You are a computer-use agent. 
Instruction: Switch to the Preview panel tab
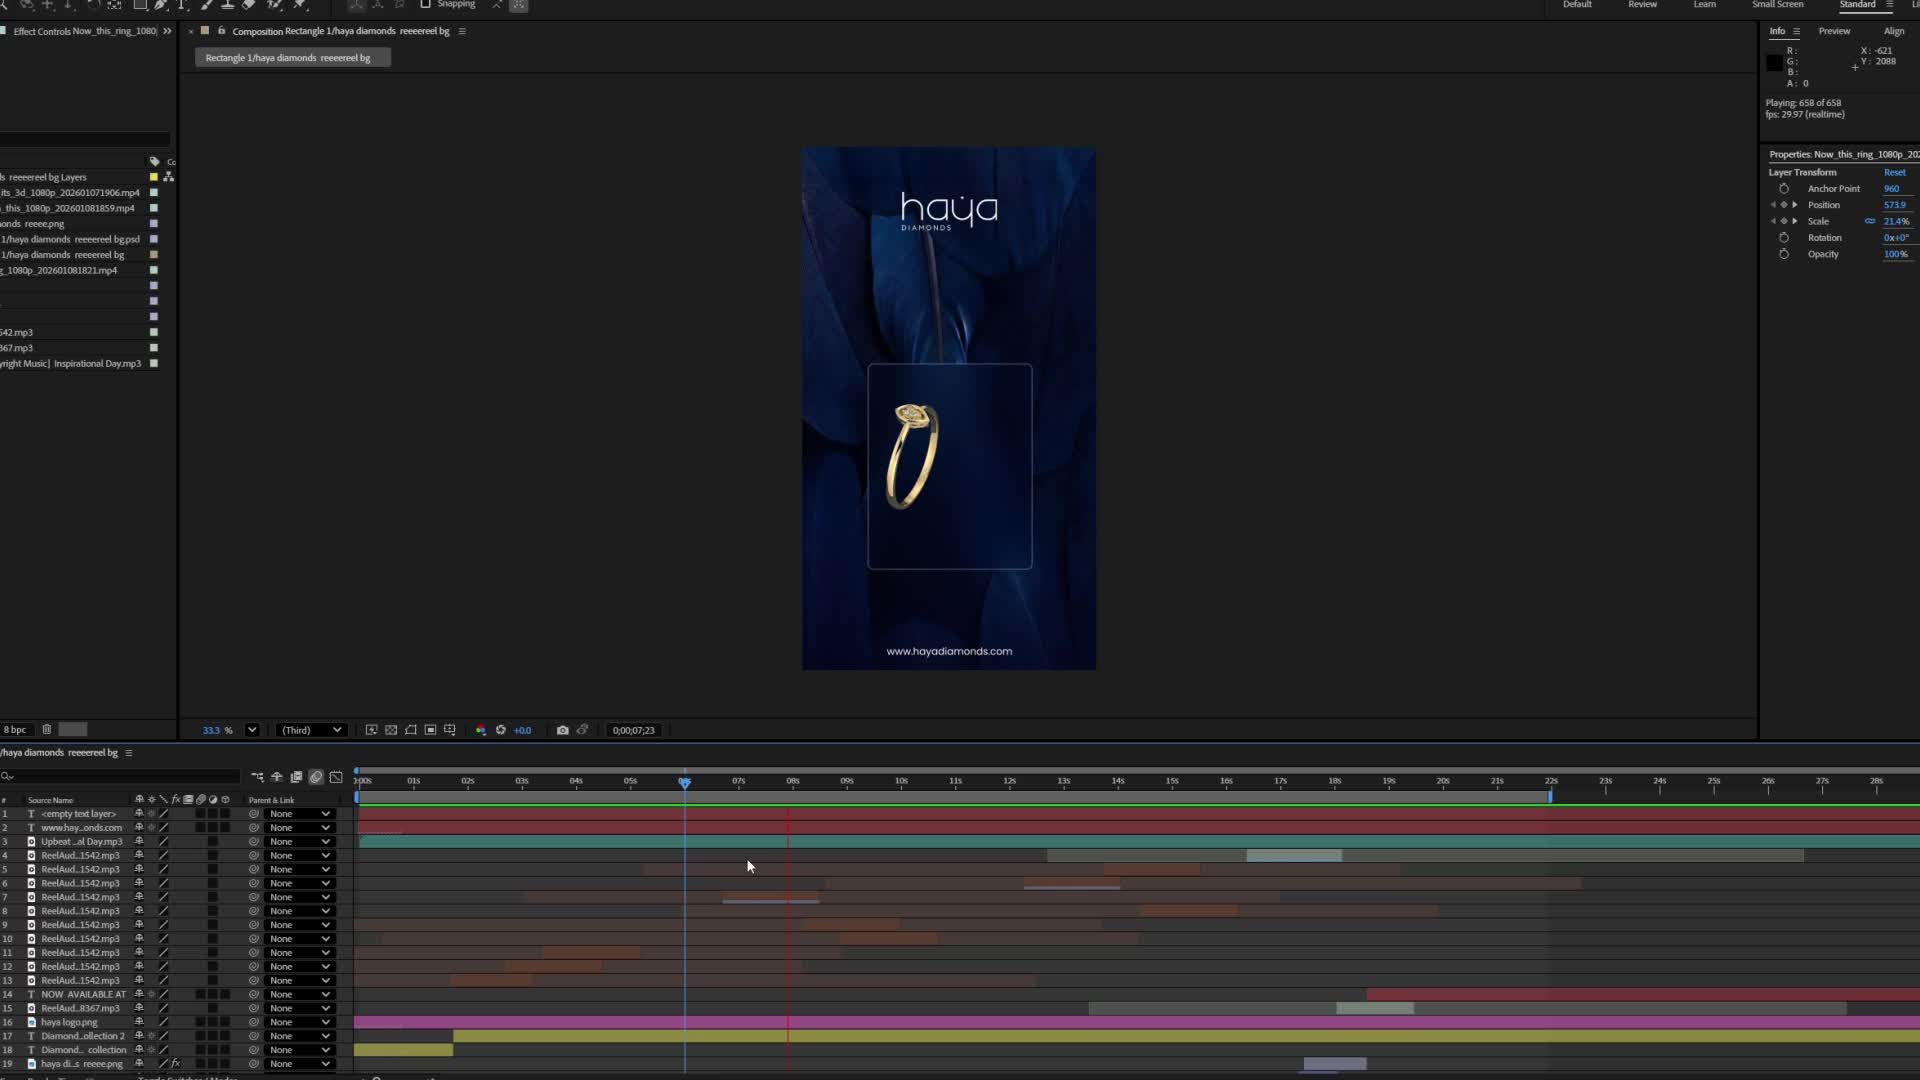(1834, 31)
